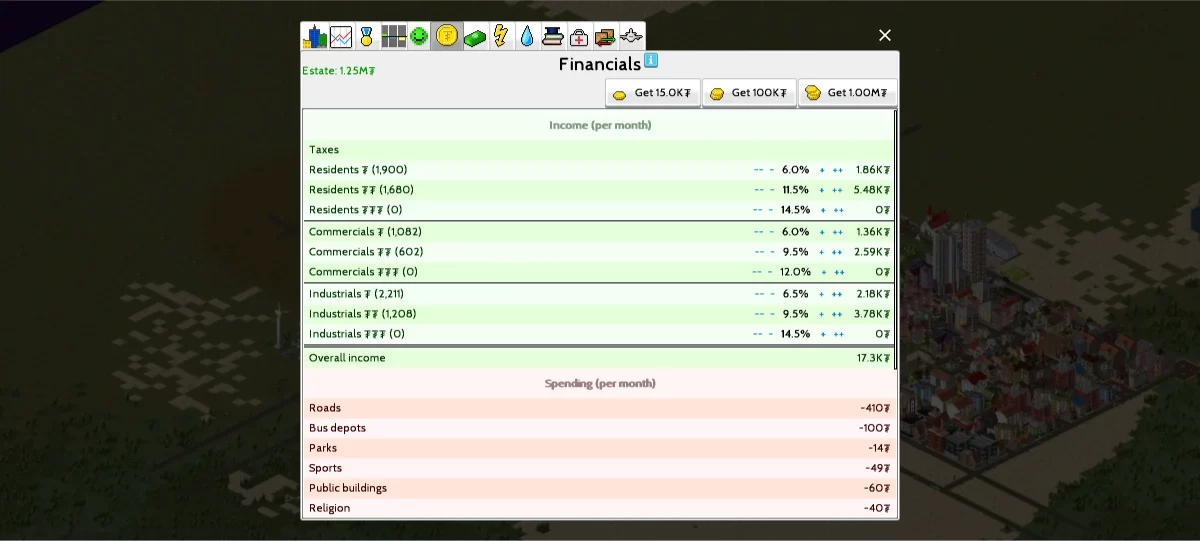This screenshot has width=1200, height=541.
Task: Open the water drop tab
Action: click(527, 37)
